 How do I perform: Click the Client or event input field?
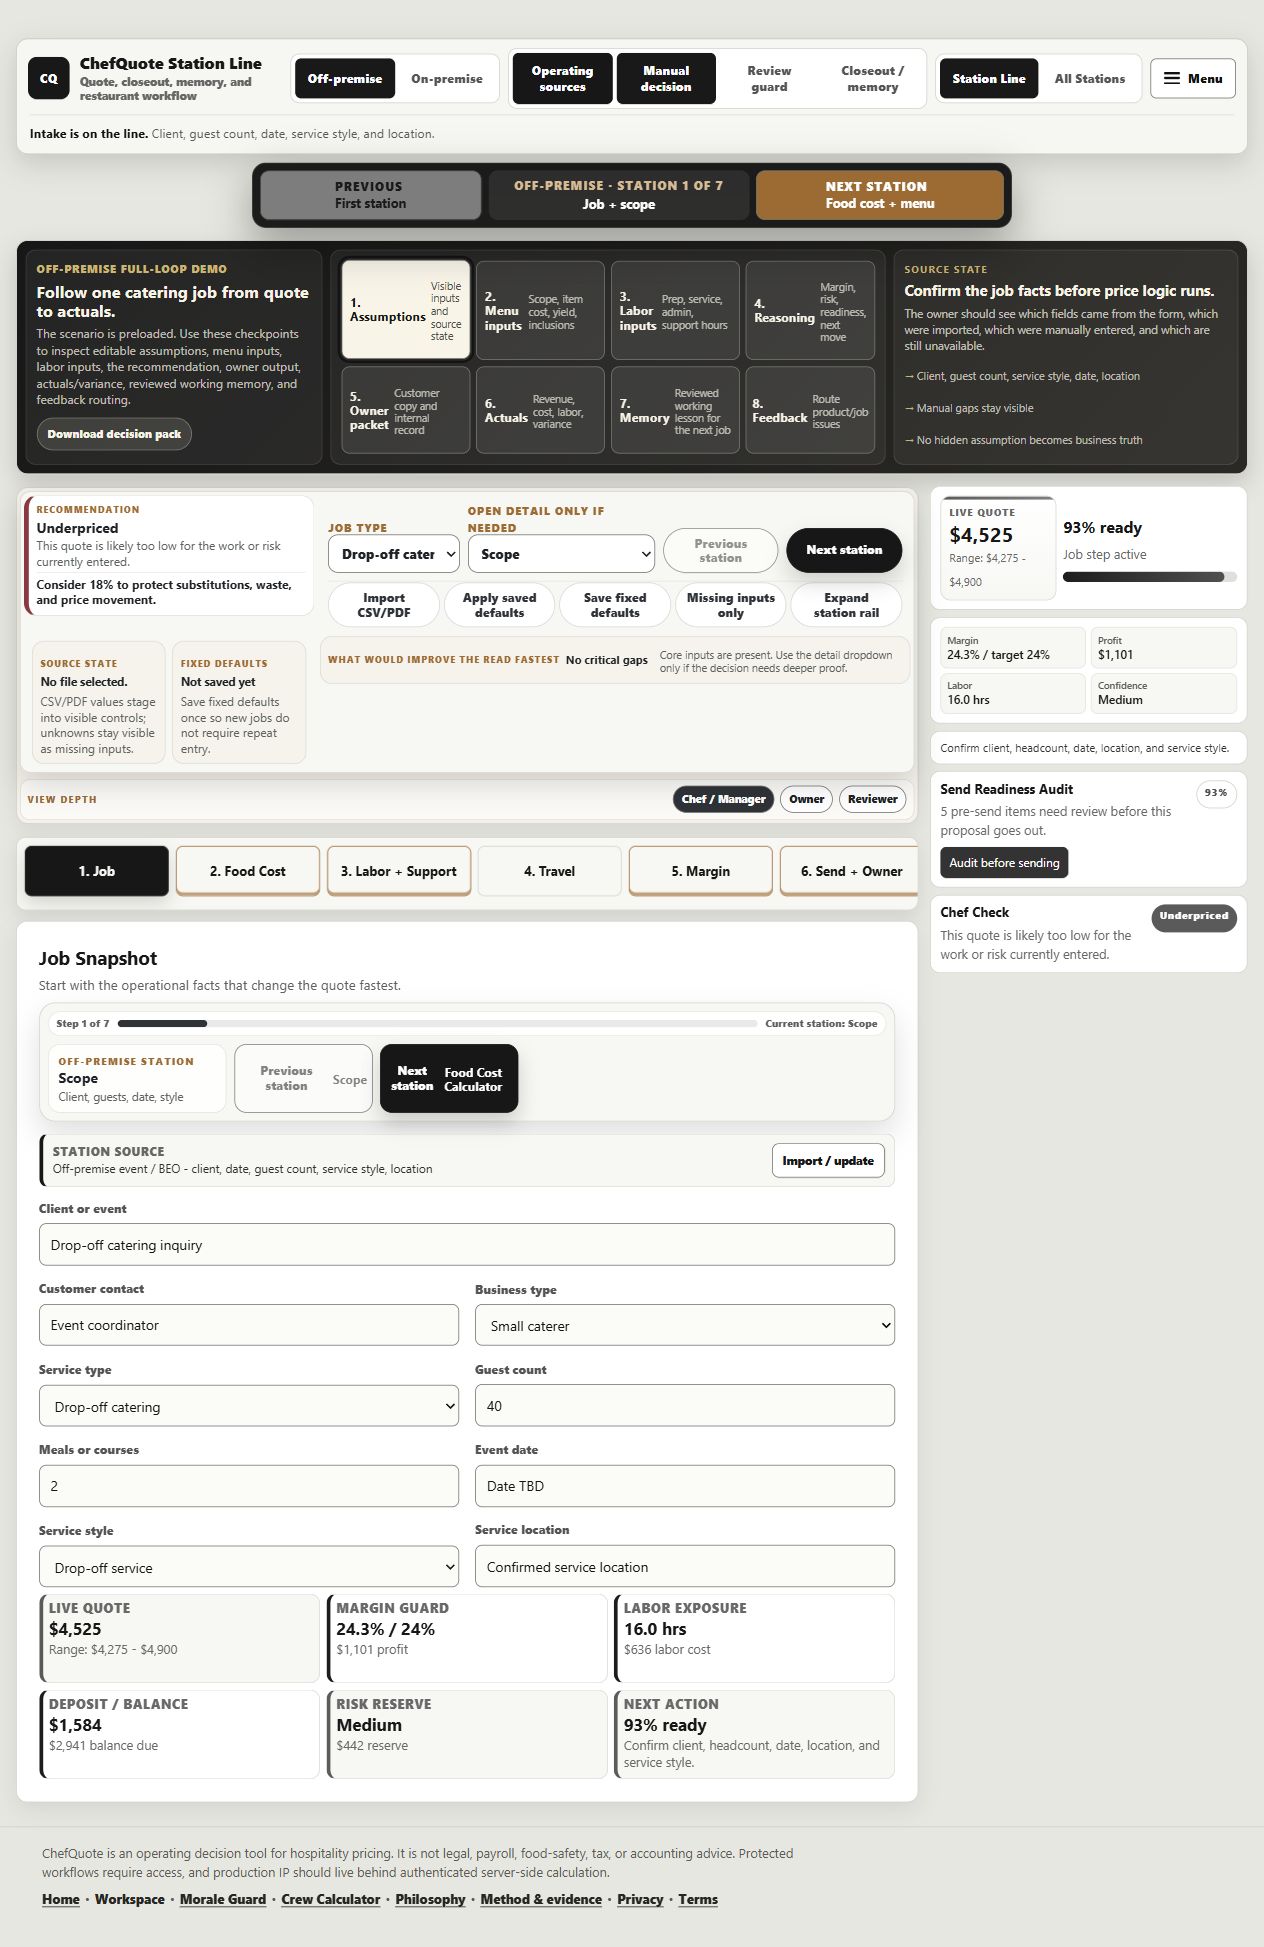[467, 1245]
